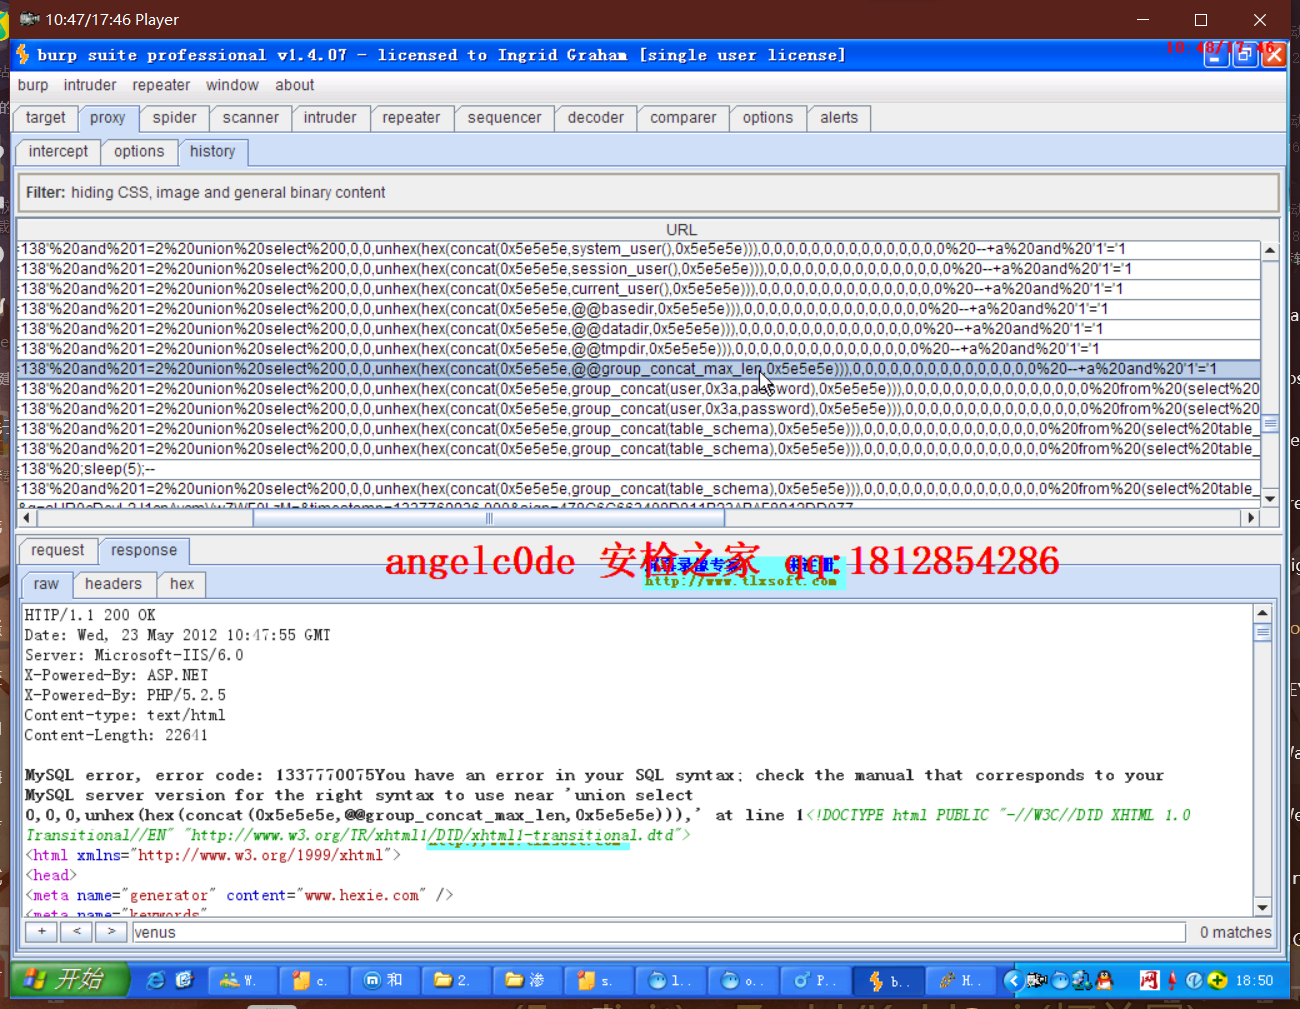
Task: Click history table scroll up arrow
Action: (1270, 250)
